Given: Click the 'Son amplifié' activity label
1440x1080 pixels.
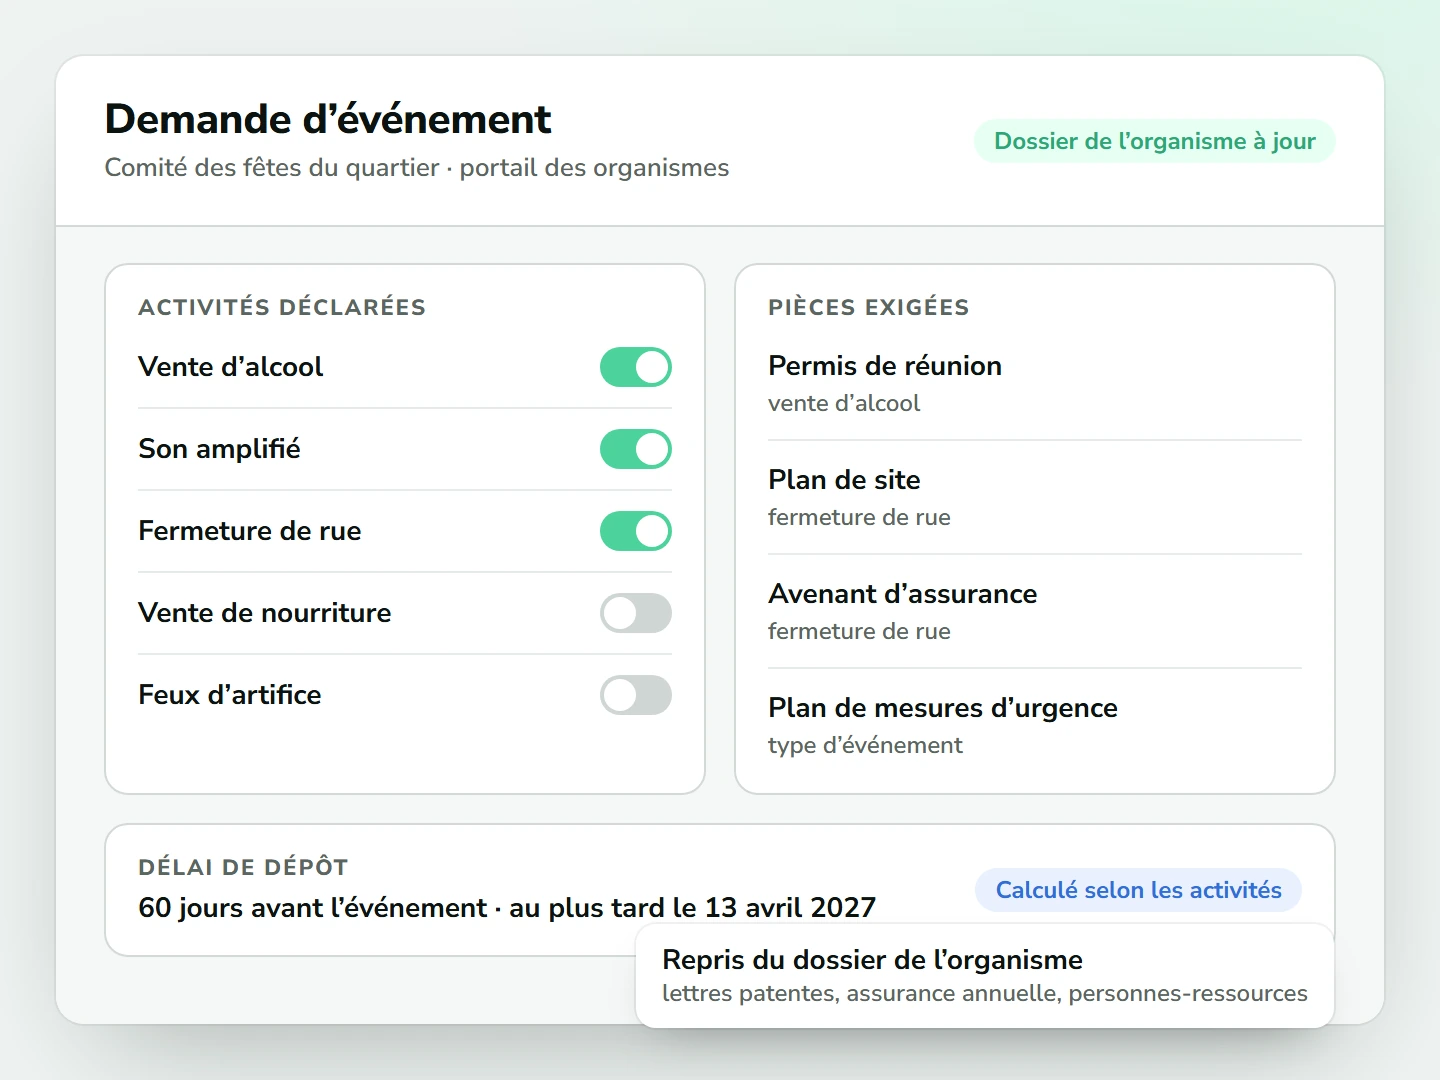Looking at the screenshot, I should point(220,449).
